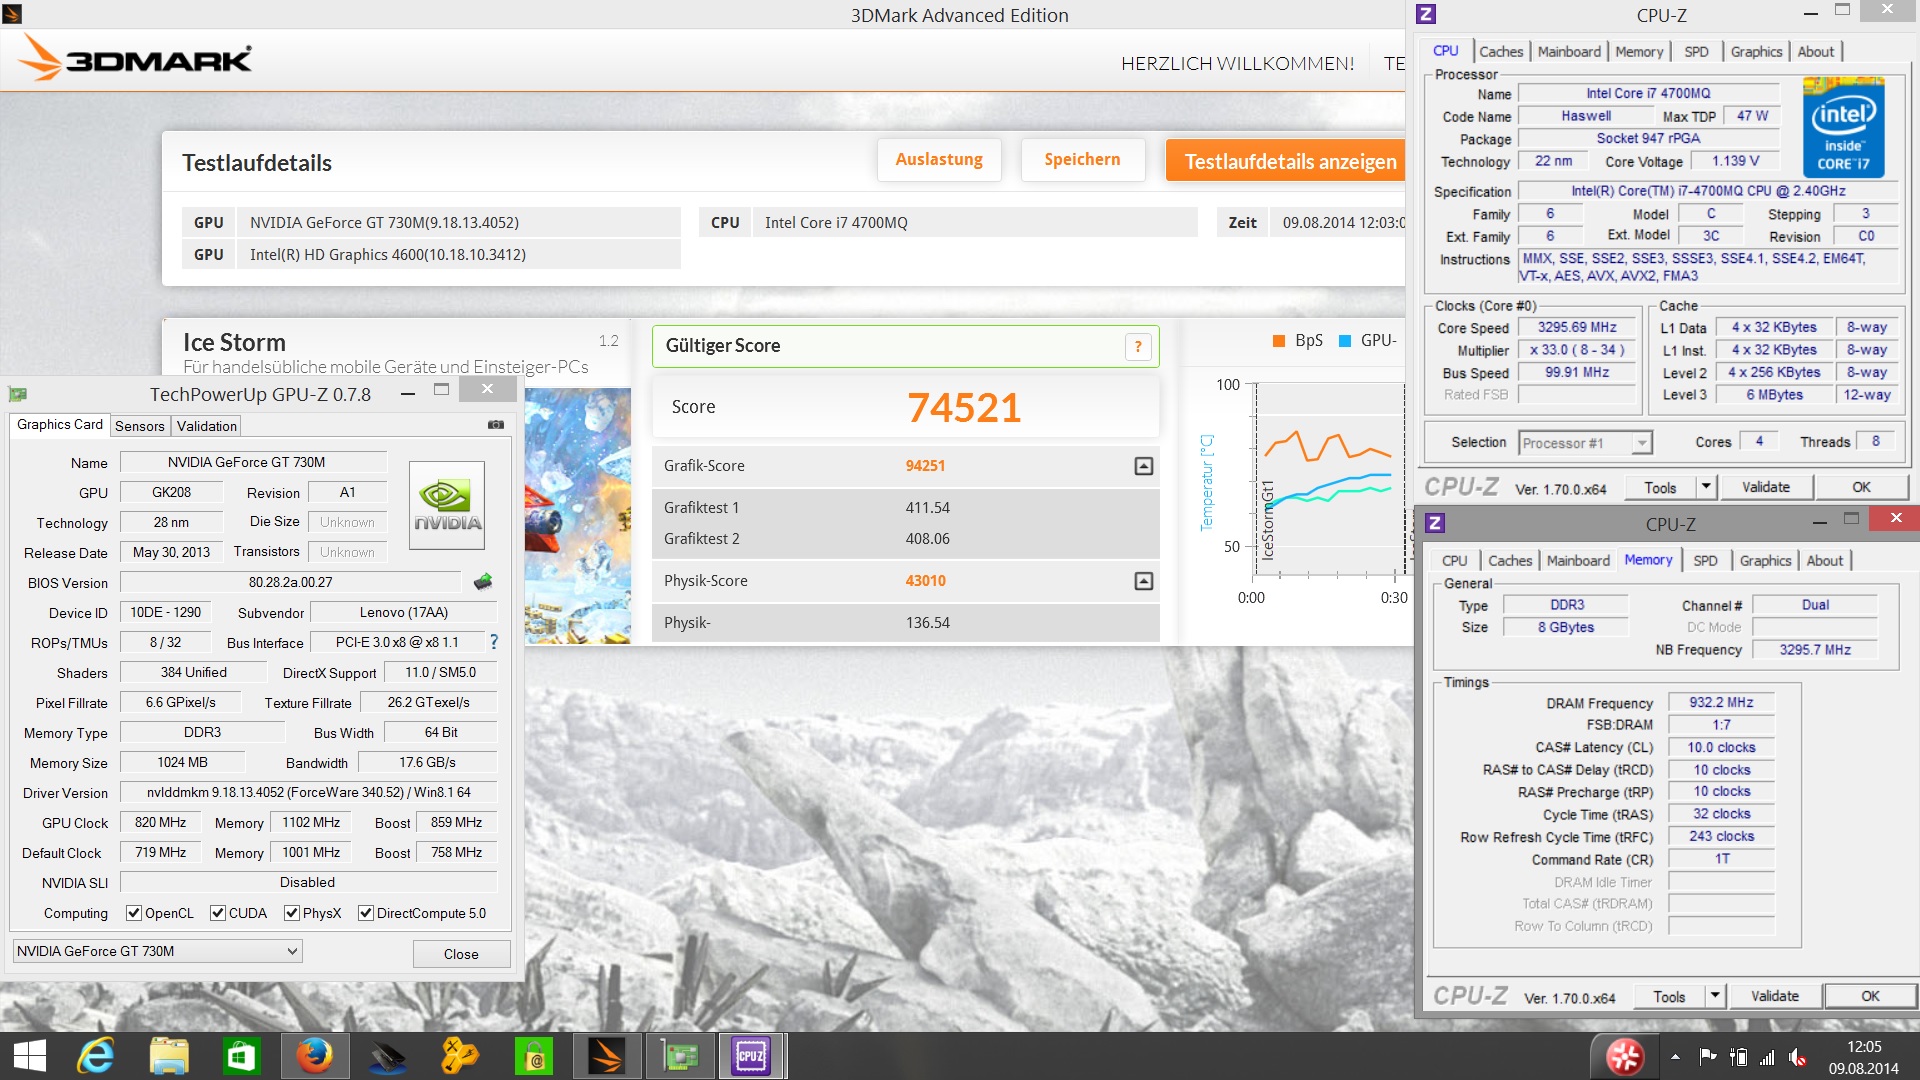Image resolution: width=1920 pixels, height=1080 pixels.
Task: Click the 3DMark logo
Action: [136, 59]
